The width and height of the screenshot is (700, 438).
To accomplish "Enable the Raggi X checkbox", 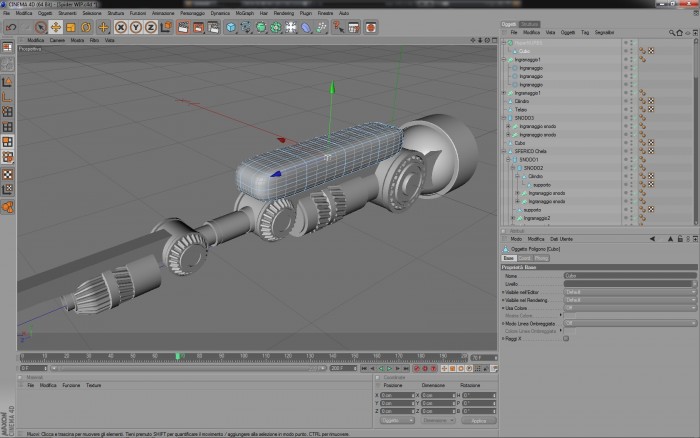I will [x=566, y=339].
